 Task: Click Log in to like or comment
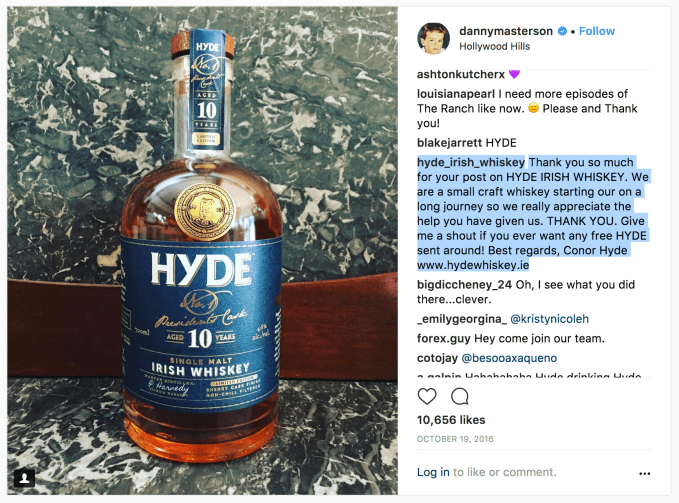(433, 472)
